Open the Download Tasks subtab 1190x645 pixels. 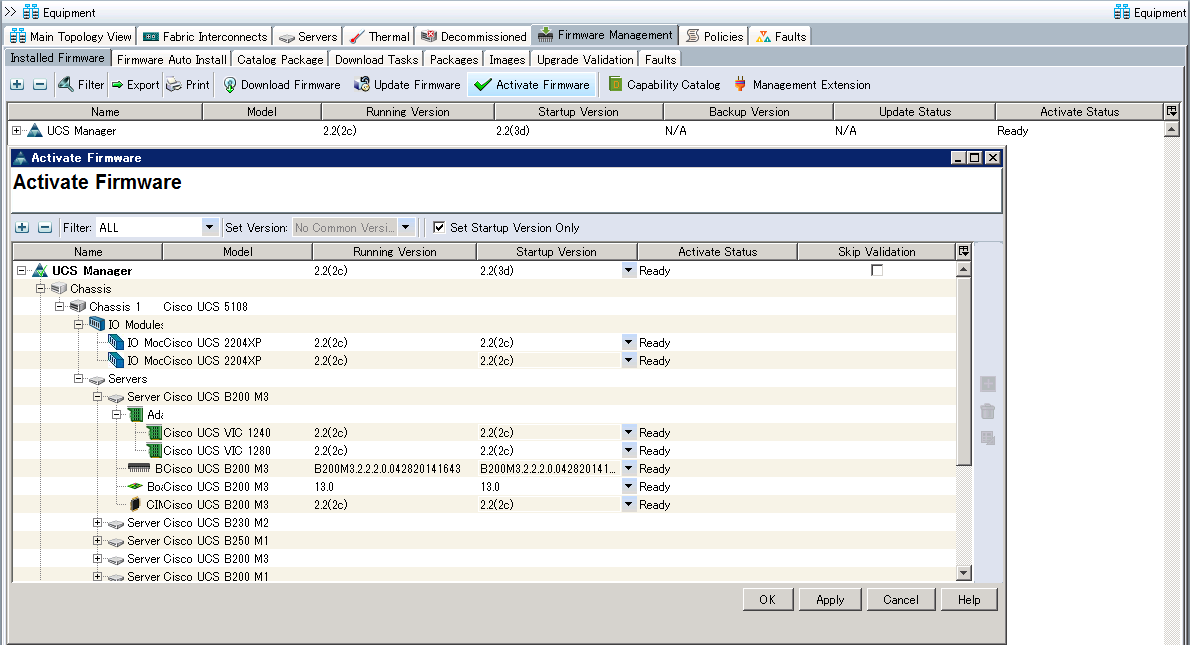coord(376,59)
